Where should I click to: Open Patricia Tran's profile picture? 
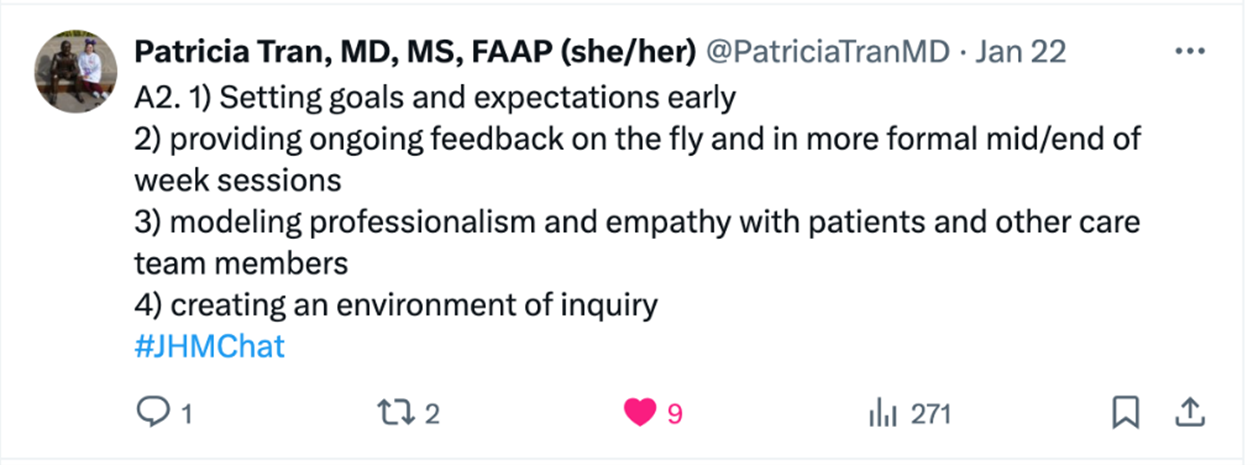point(76,71)
